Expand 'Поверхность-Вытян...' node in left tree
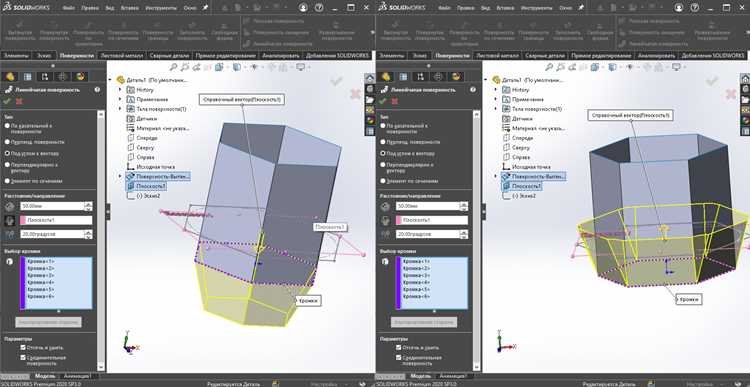750x387 pixels. point(120,177)
